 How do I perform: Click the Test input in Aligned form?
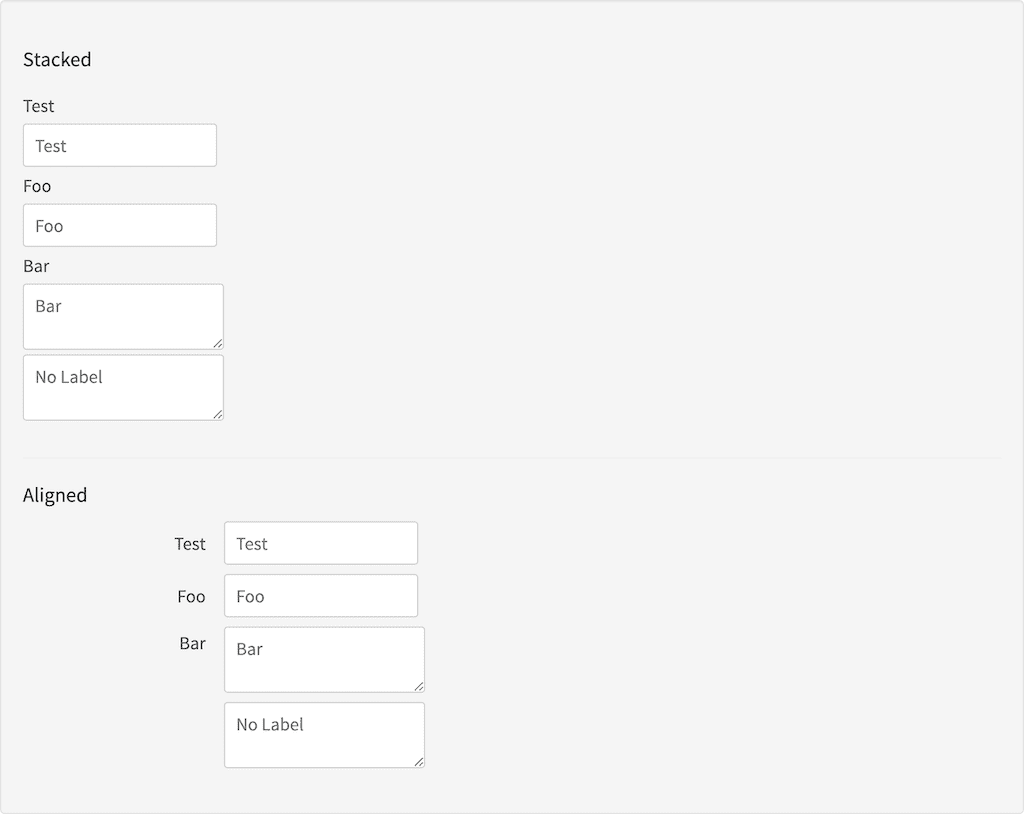[x=321, y=543]
